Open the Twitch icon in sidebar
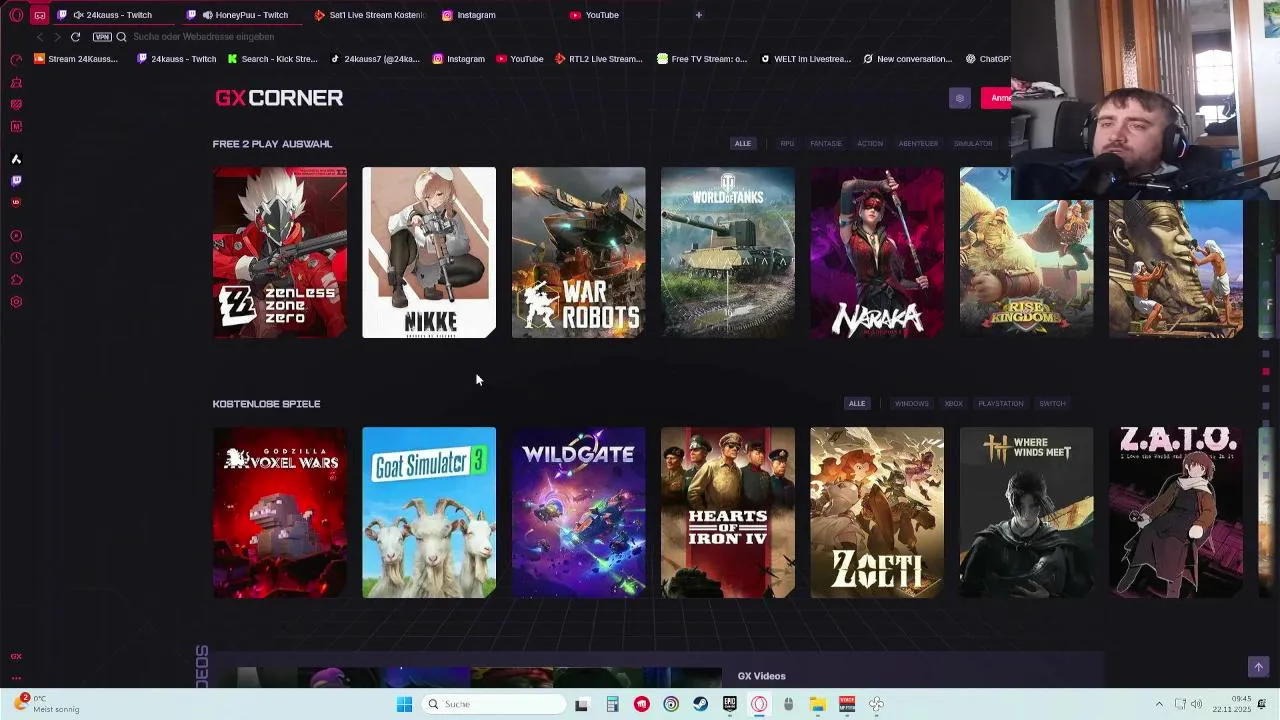Image resolution: width=1280 pixels, height=720 pixels. 16,181
